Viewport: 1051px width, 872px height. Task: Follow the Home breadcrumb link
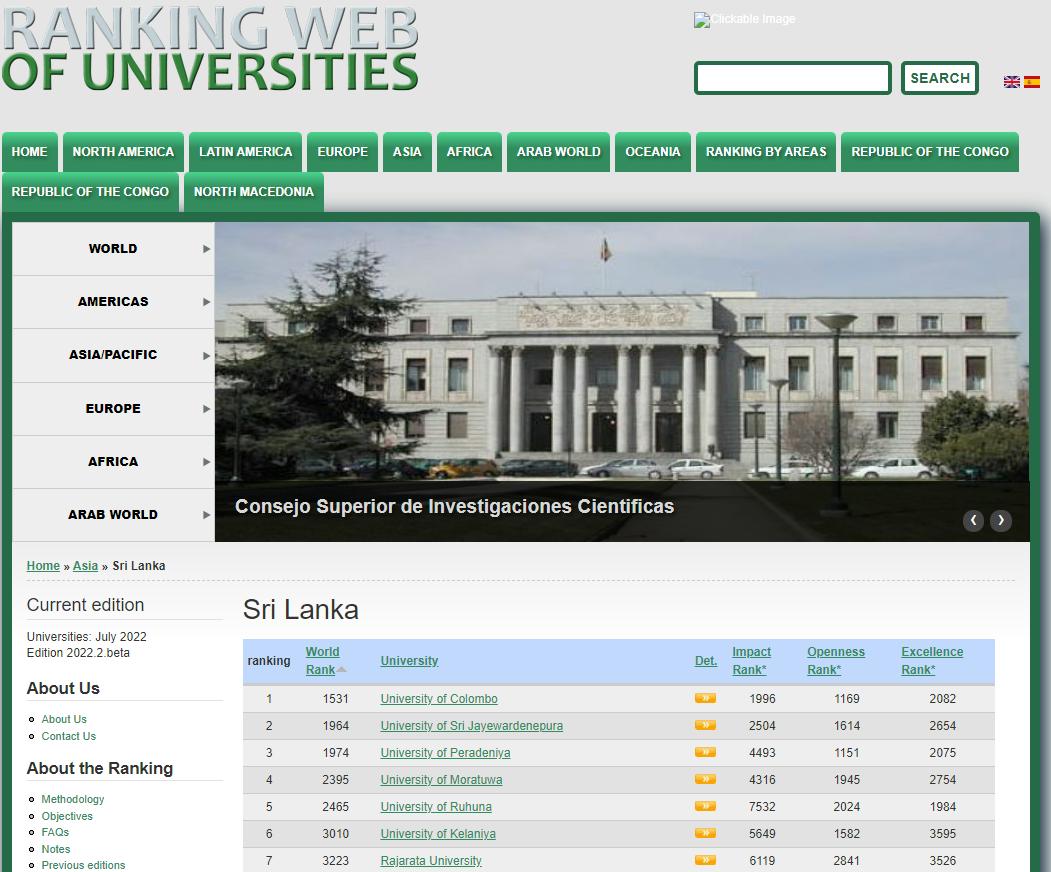click(x=43, y=566)
